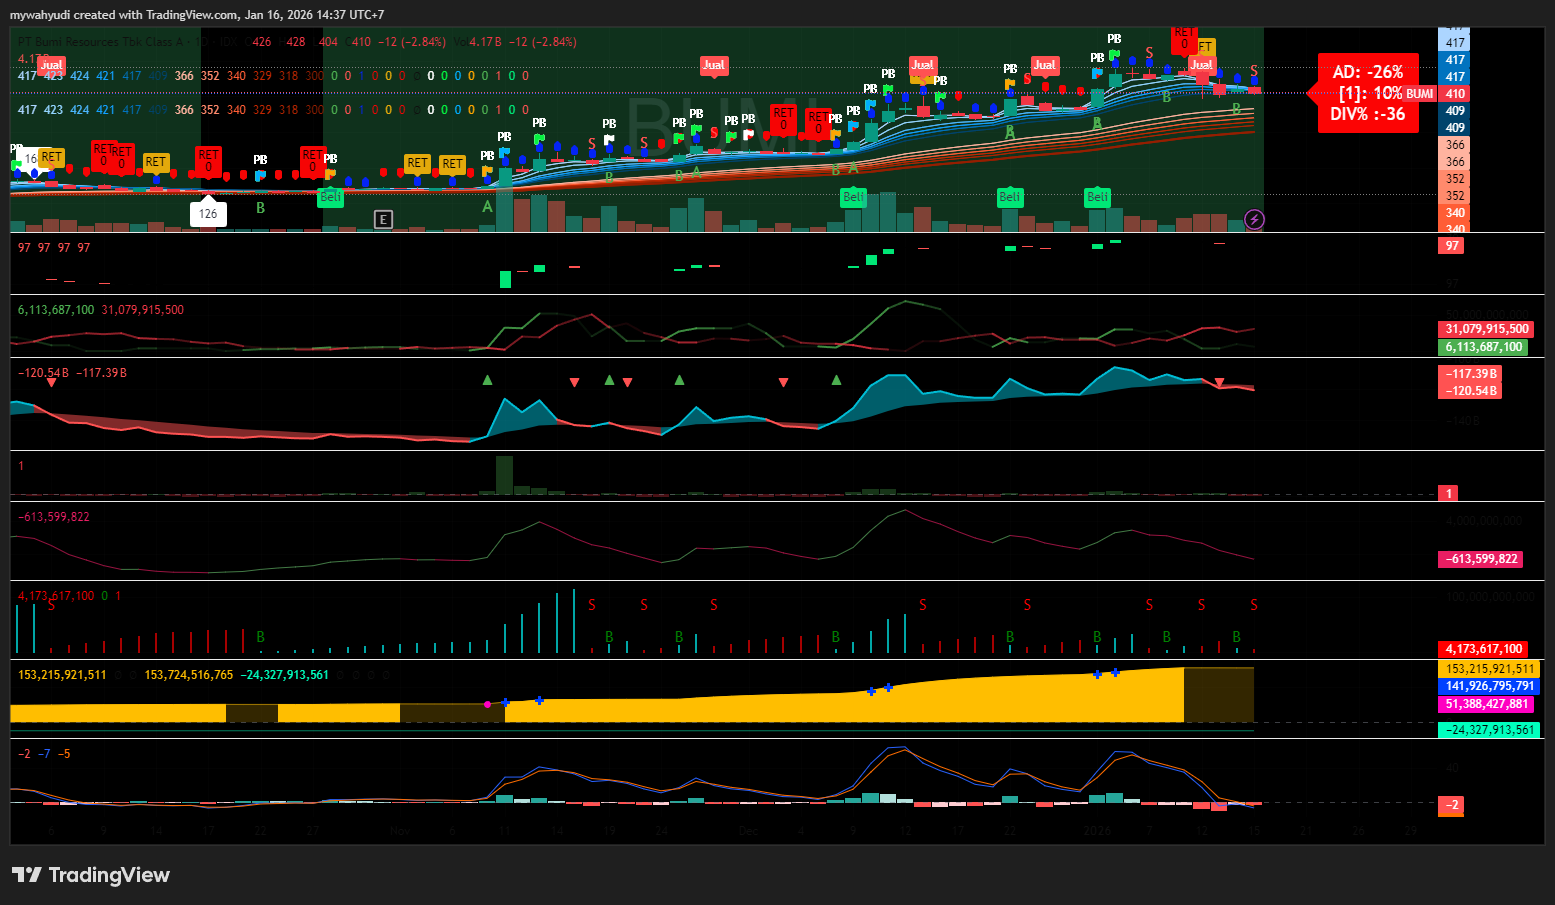Click the pink -613,599,822 scale label
The height and width of the screenshot is (905, 1555).
[1481, 559]
